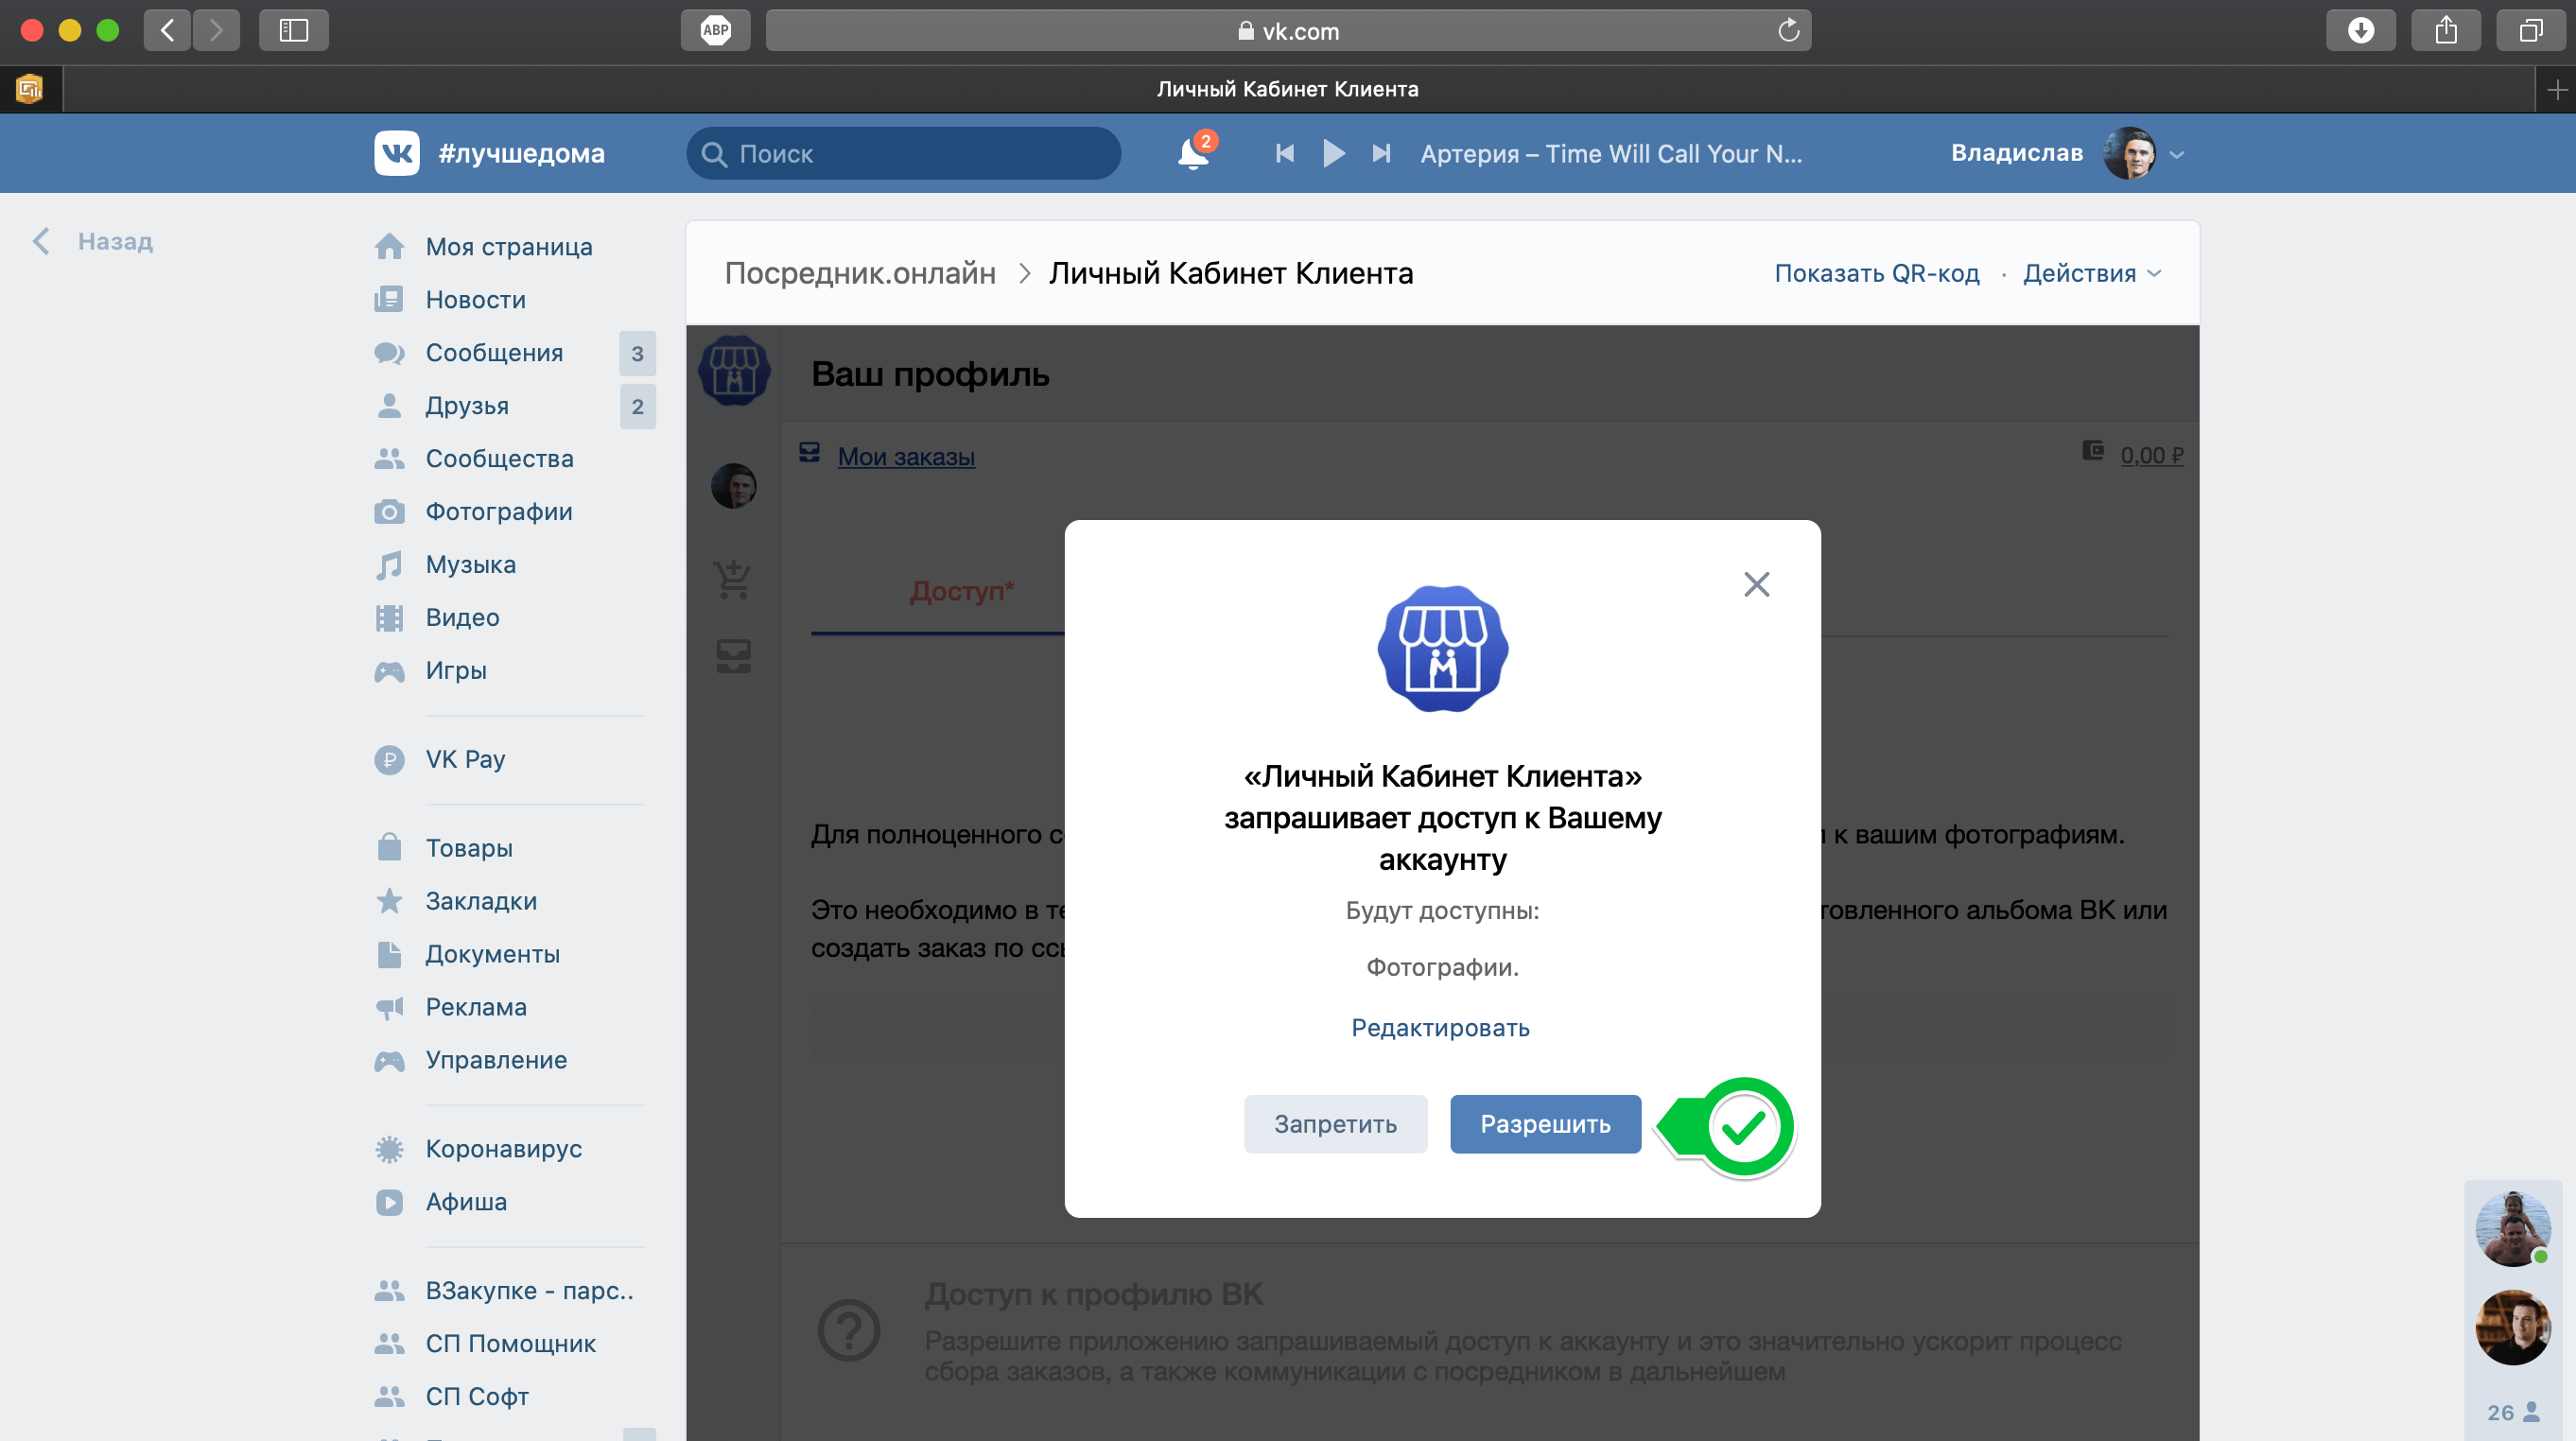The width and height of the screenshot is (2576, 1441).
Task: Click Safari downloads icon
Action: pos(2360,30)
